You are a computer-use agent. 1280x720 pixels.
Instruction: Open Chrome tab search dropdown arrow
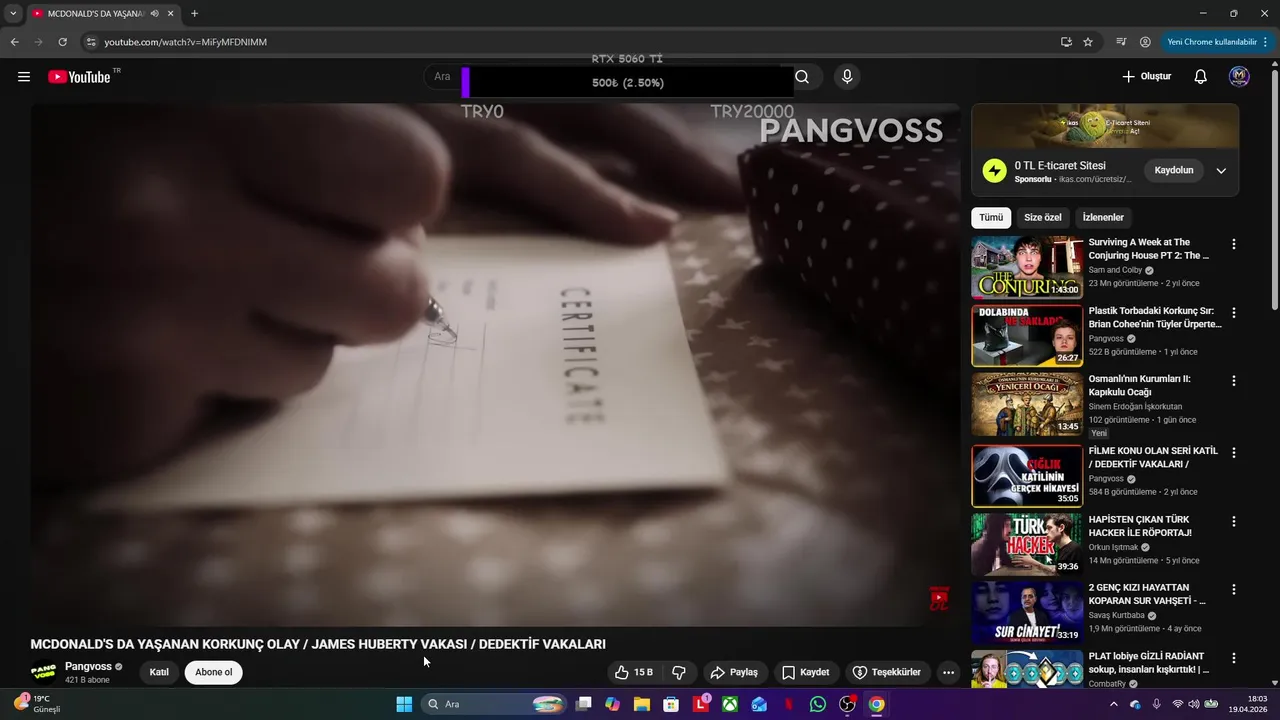[13, 14]
